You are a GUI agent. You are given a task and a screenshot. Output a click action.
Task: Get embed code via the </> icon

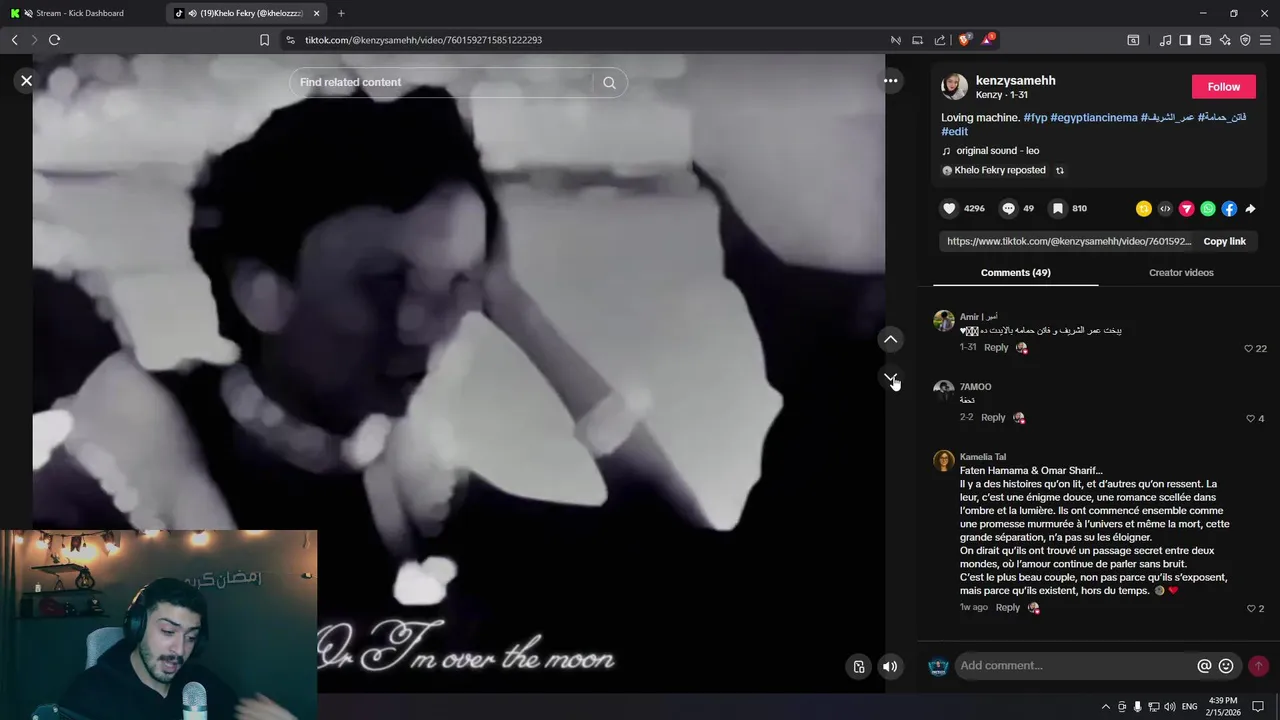(1165, 209)
